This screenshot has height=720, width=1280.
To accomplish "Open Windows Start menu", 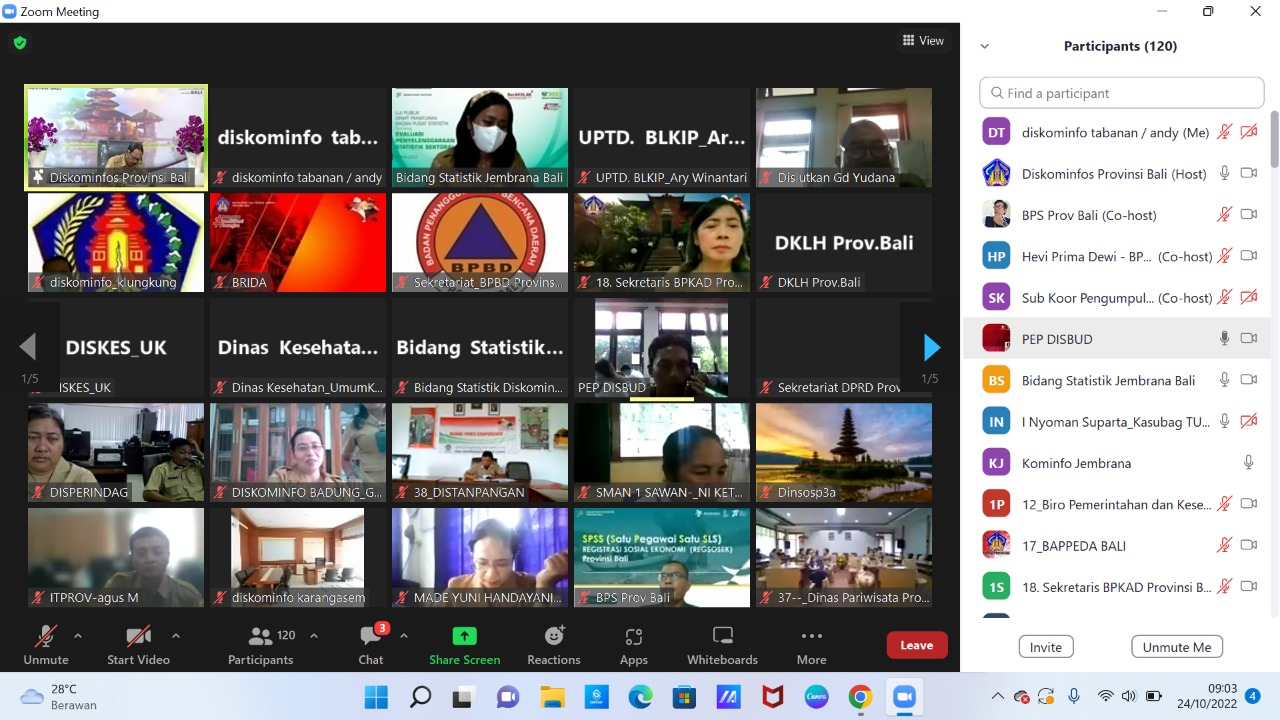I will [377, 696].
